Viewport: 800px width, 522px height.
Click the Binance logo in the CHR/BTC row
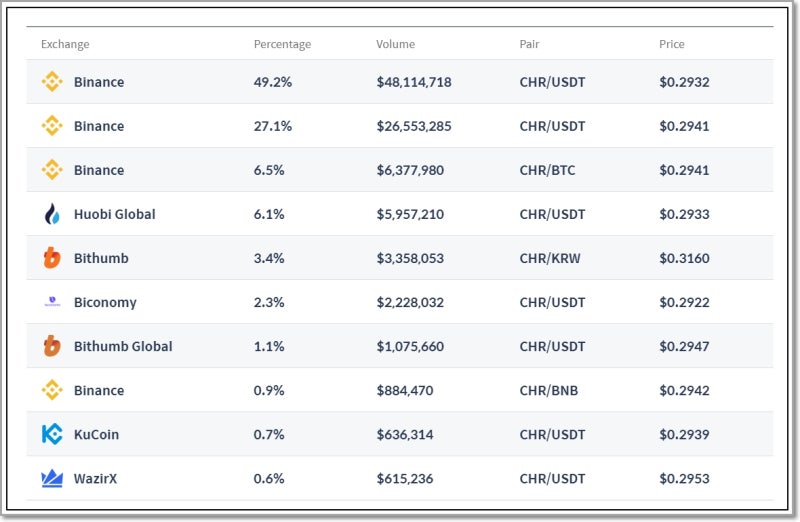[52, 169]
